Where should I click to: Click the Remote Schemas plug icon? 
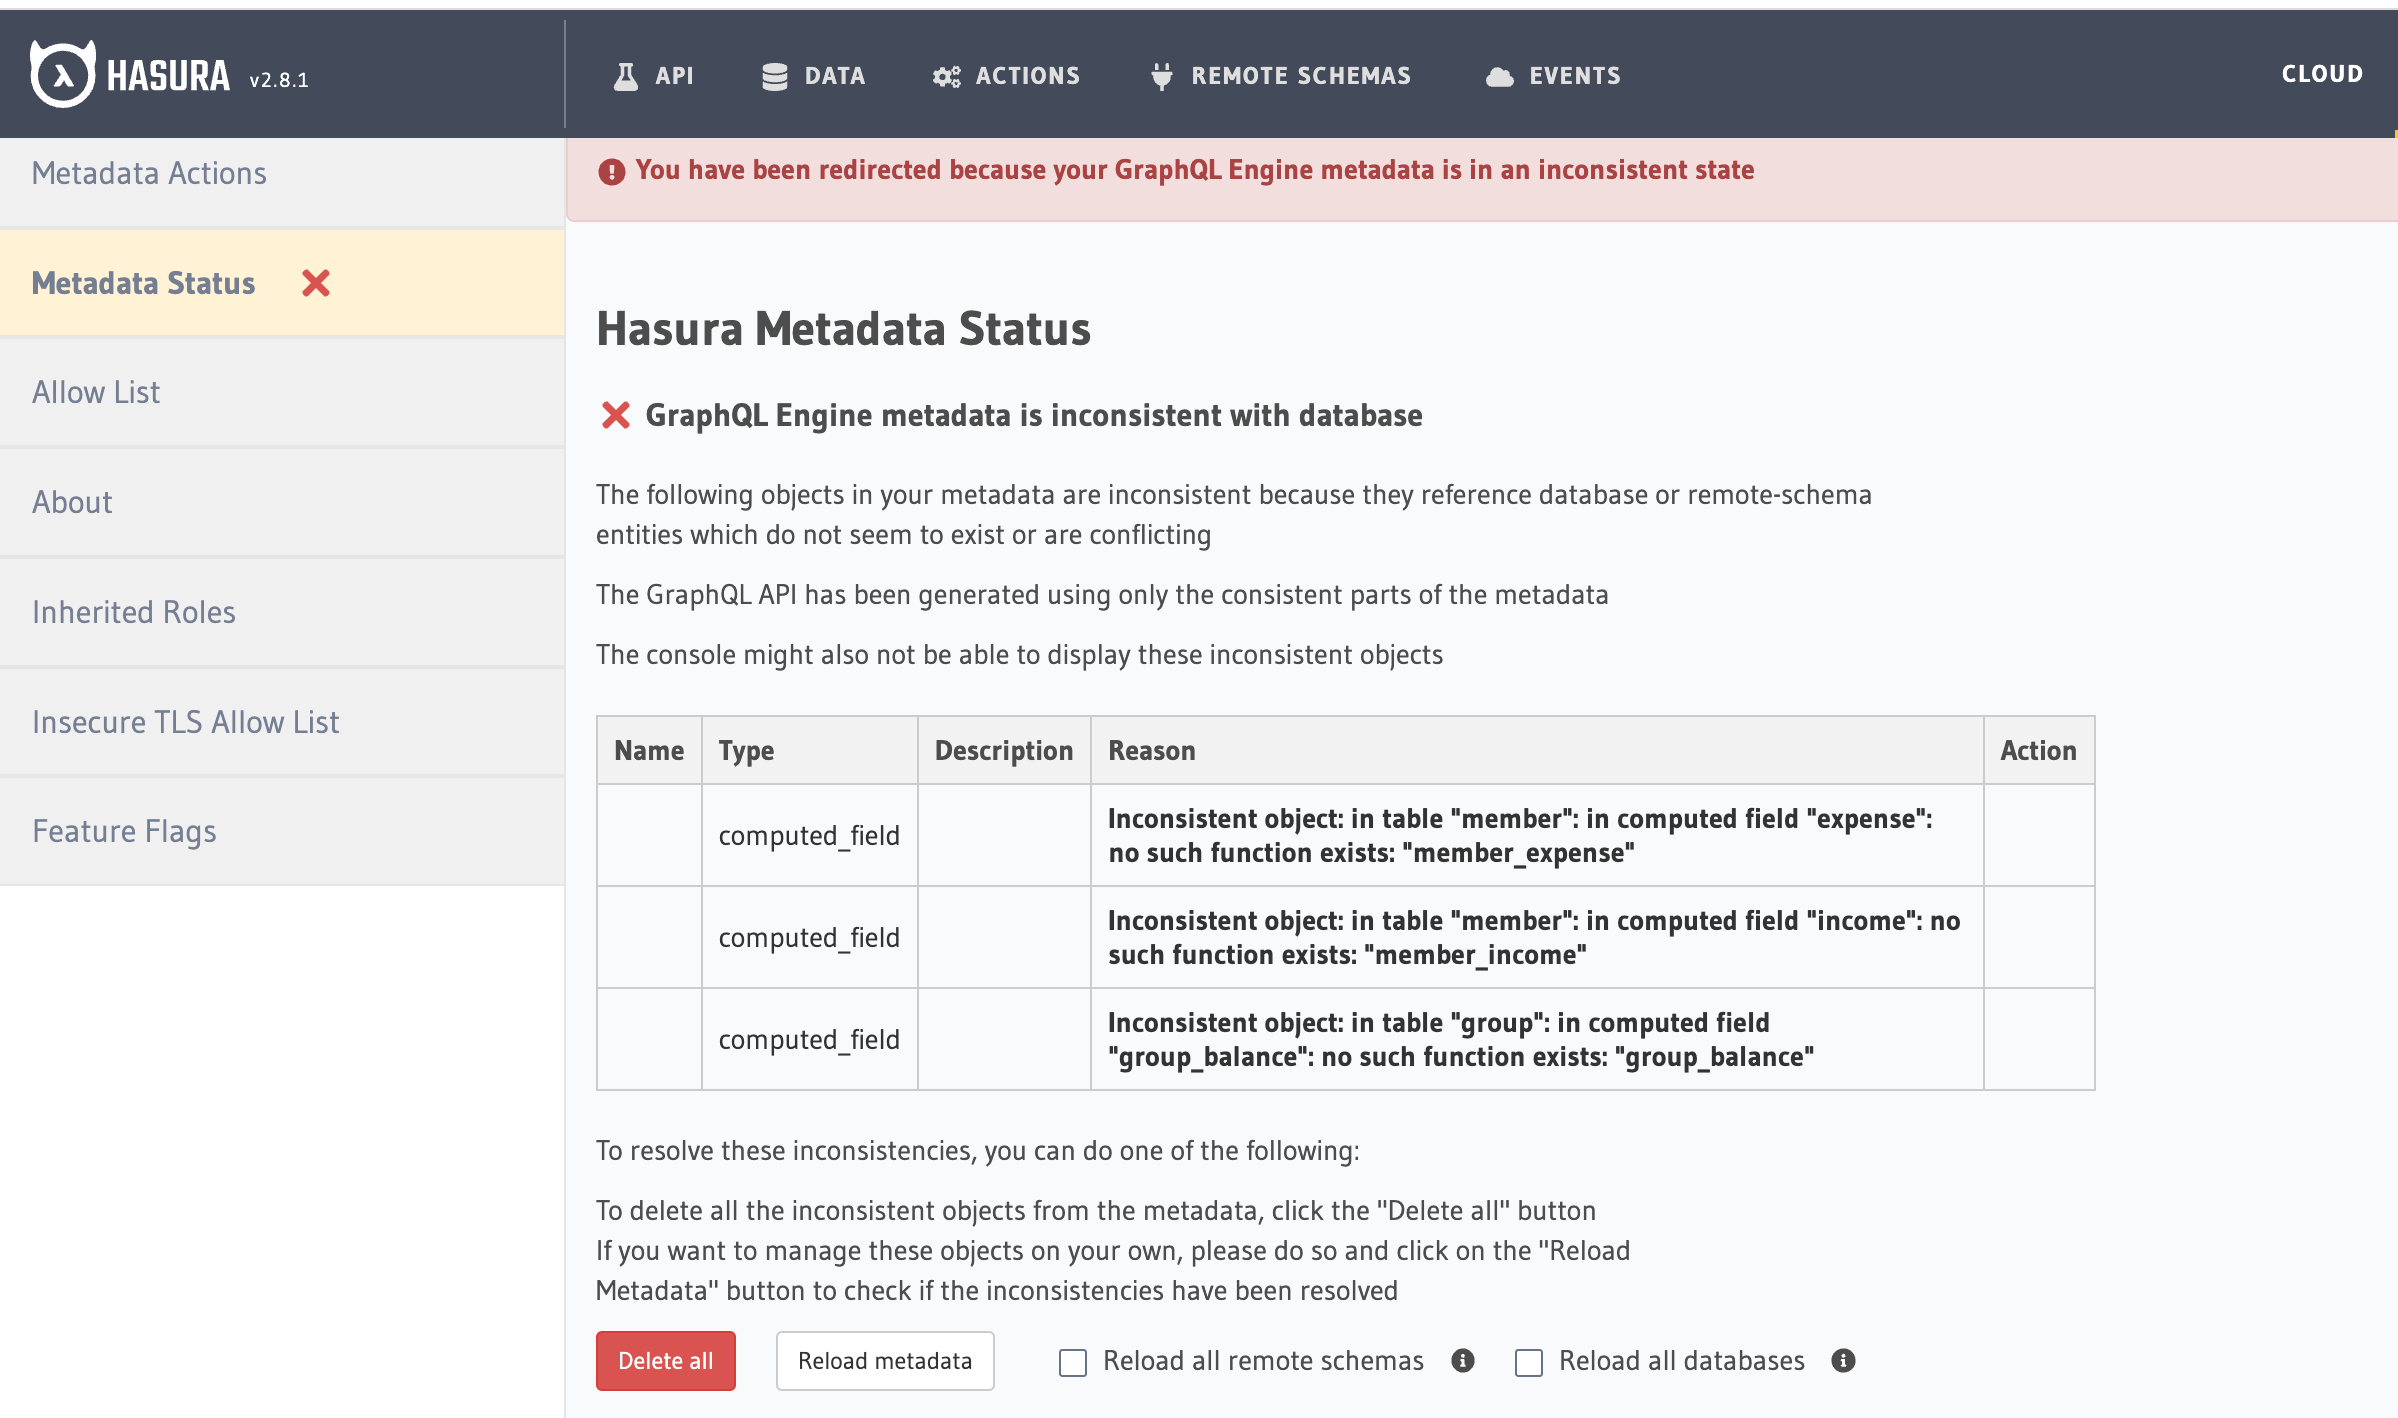[1161, 76]
